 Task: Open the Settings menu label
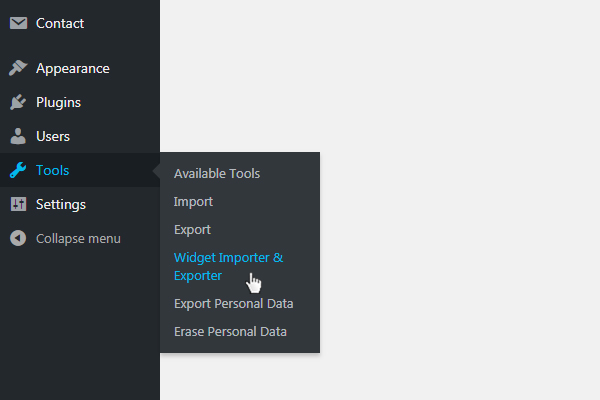(x=61, y=205)
